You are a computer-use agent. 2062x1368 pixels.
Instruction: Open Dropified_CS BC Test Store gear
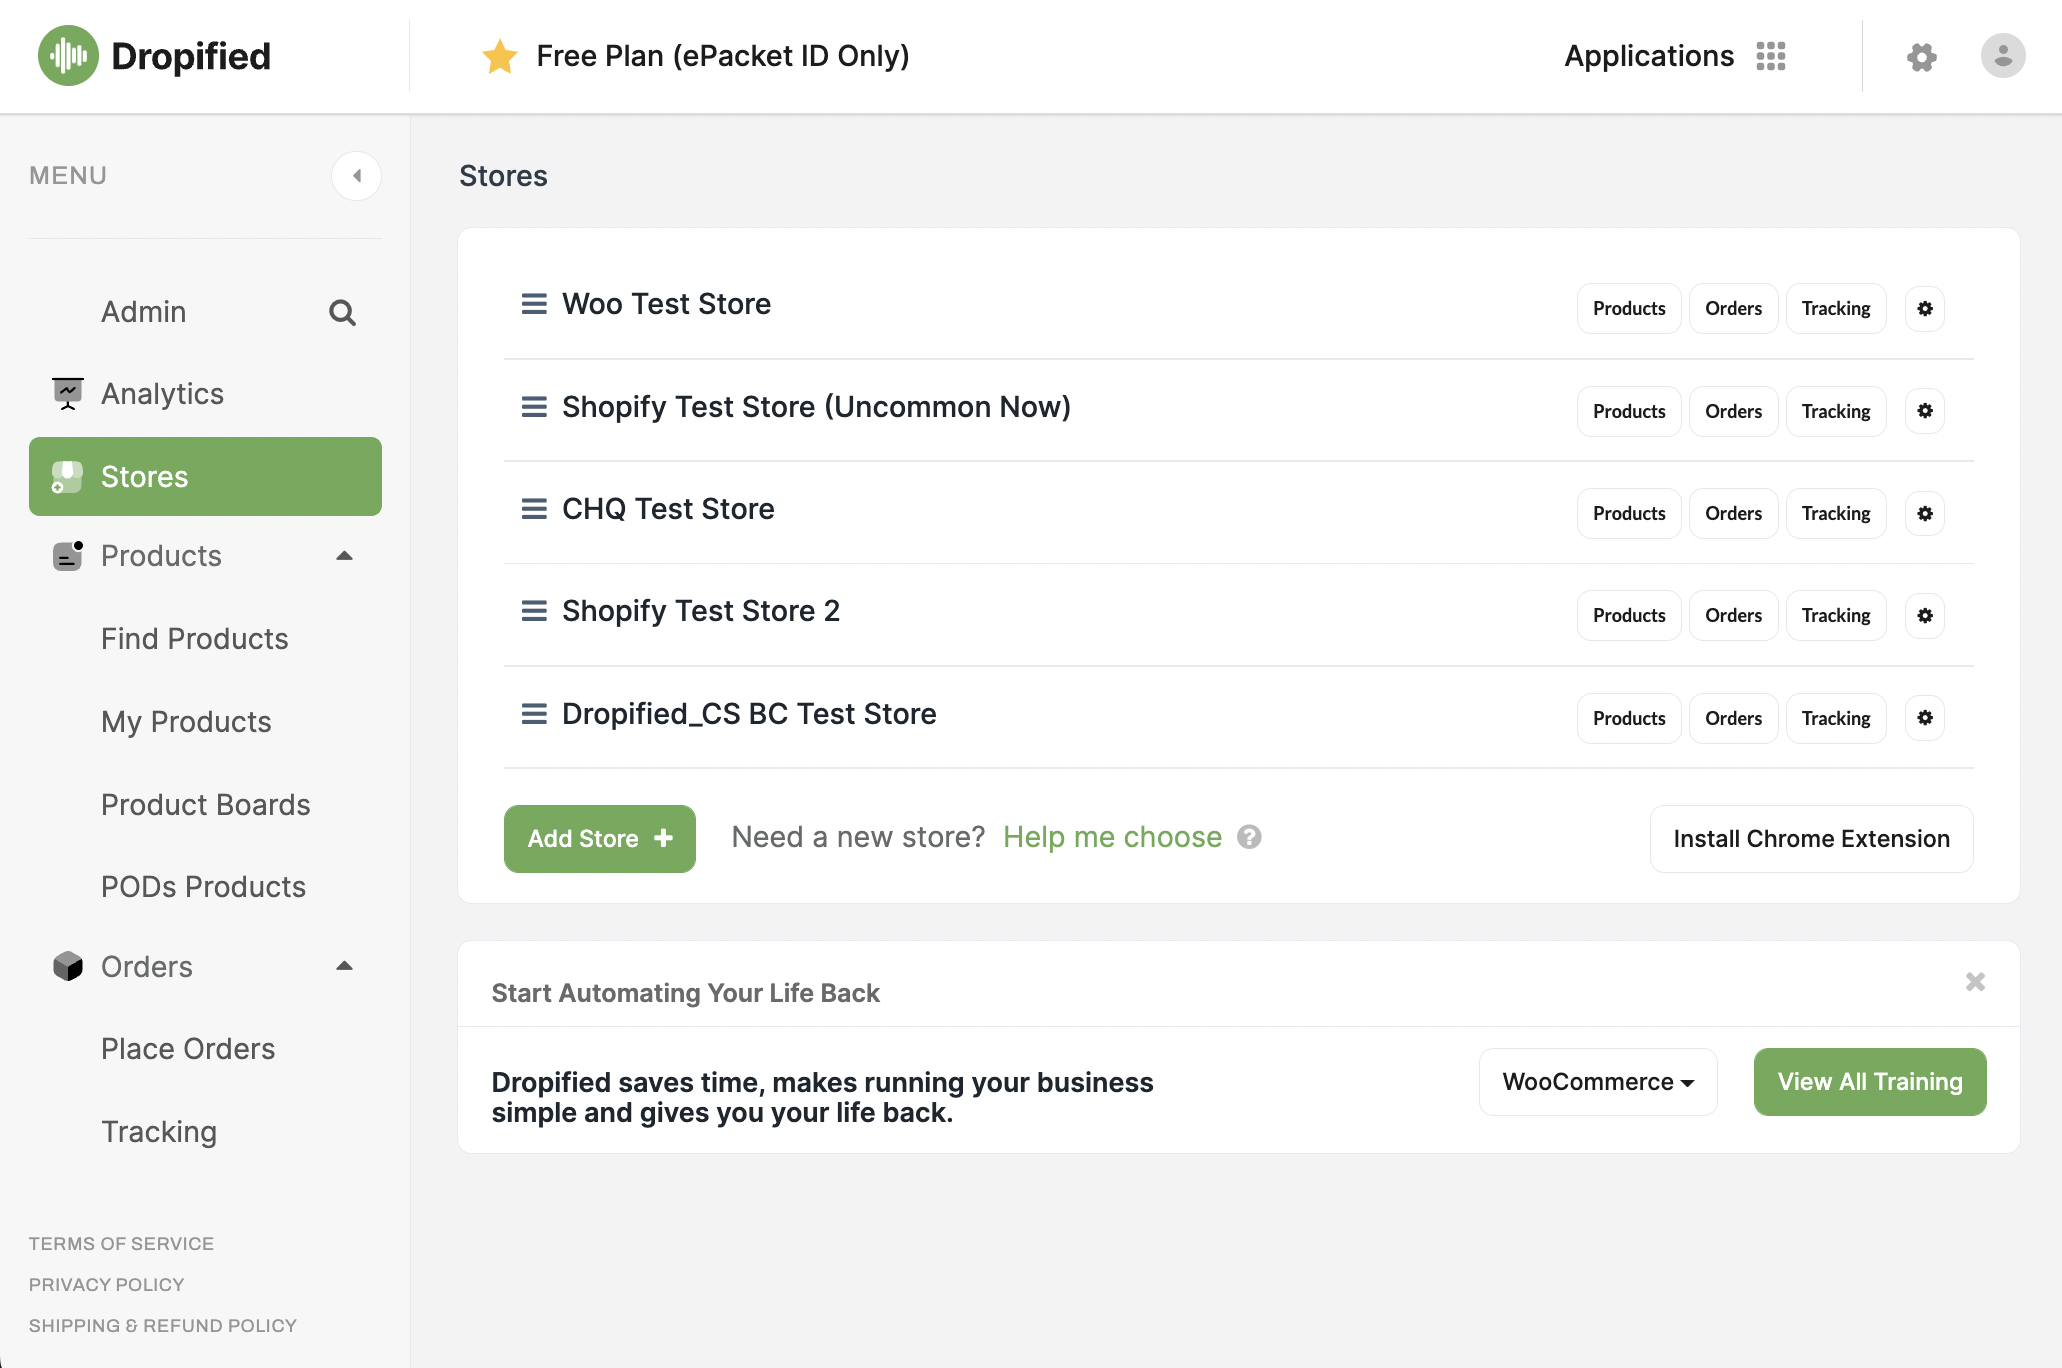pos(1924,718)
